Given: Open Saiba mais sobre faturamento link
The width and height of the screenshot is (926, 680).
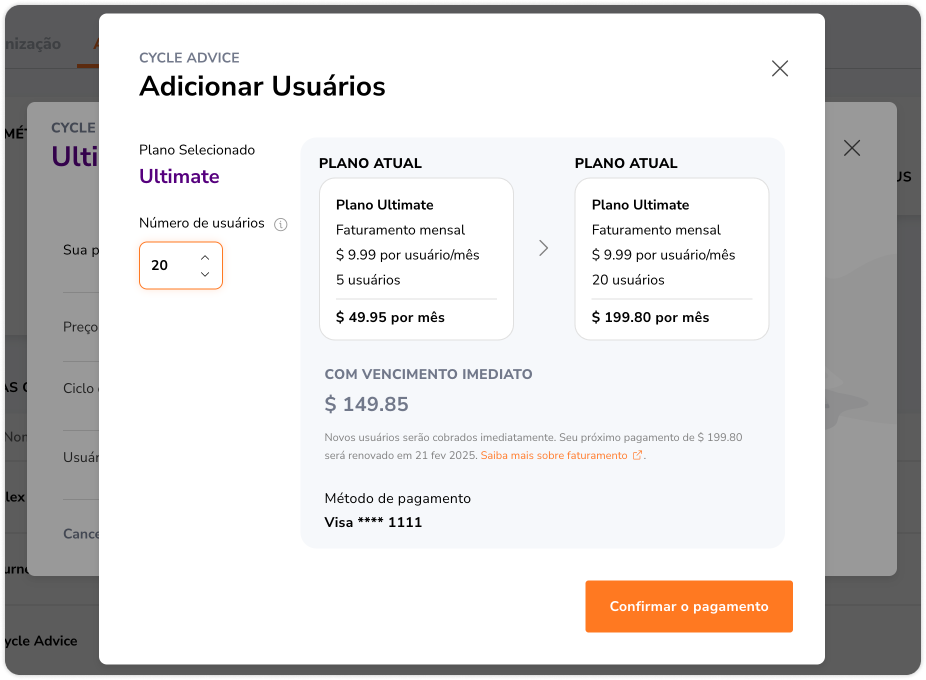Looking at the screenshot, I should 554,455.
